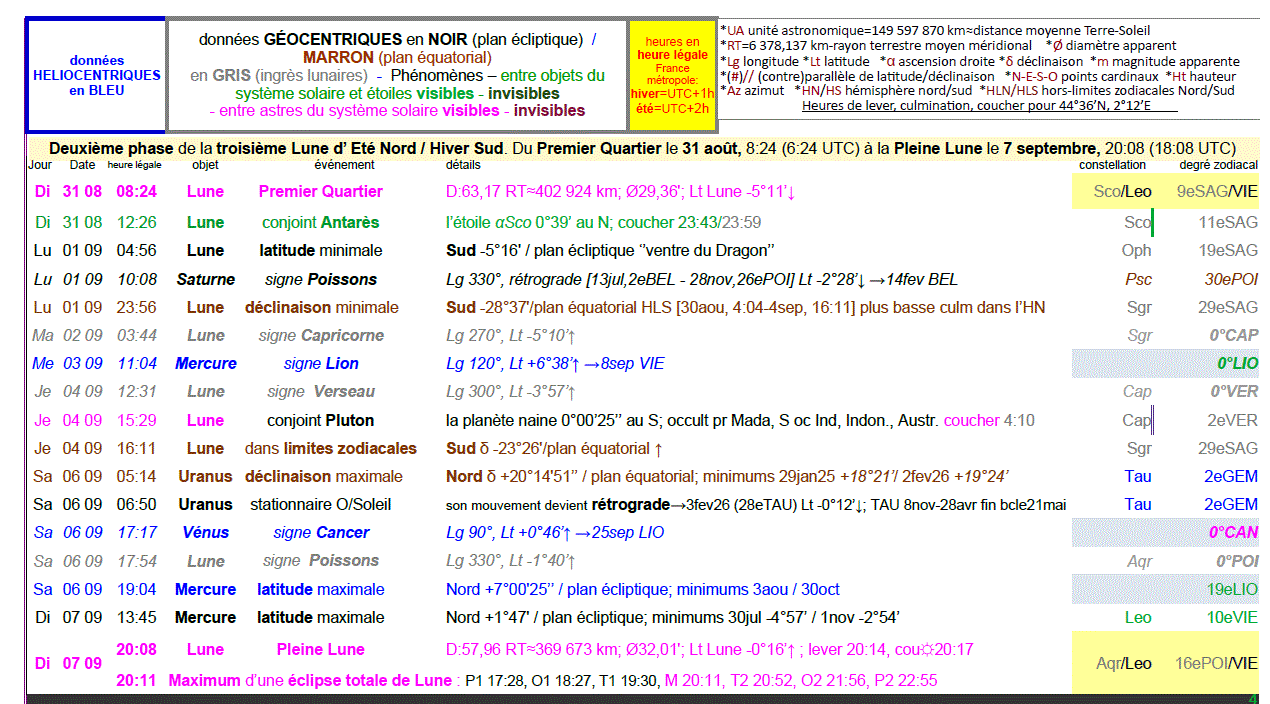The image size is (1270, 704).
Task: Select the 0°CAN zodiac degree cell
Action: 1232,533
